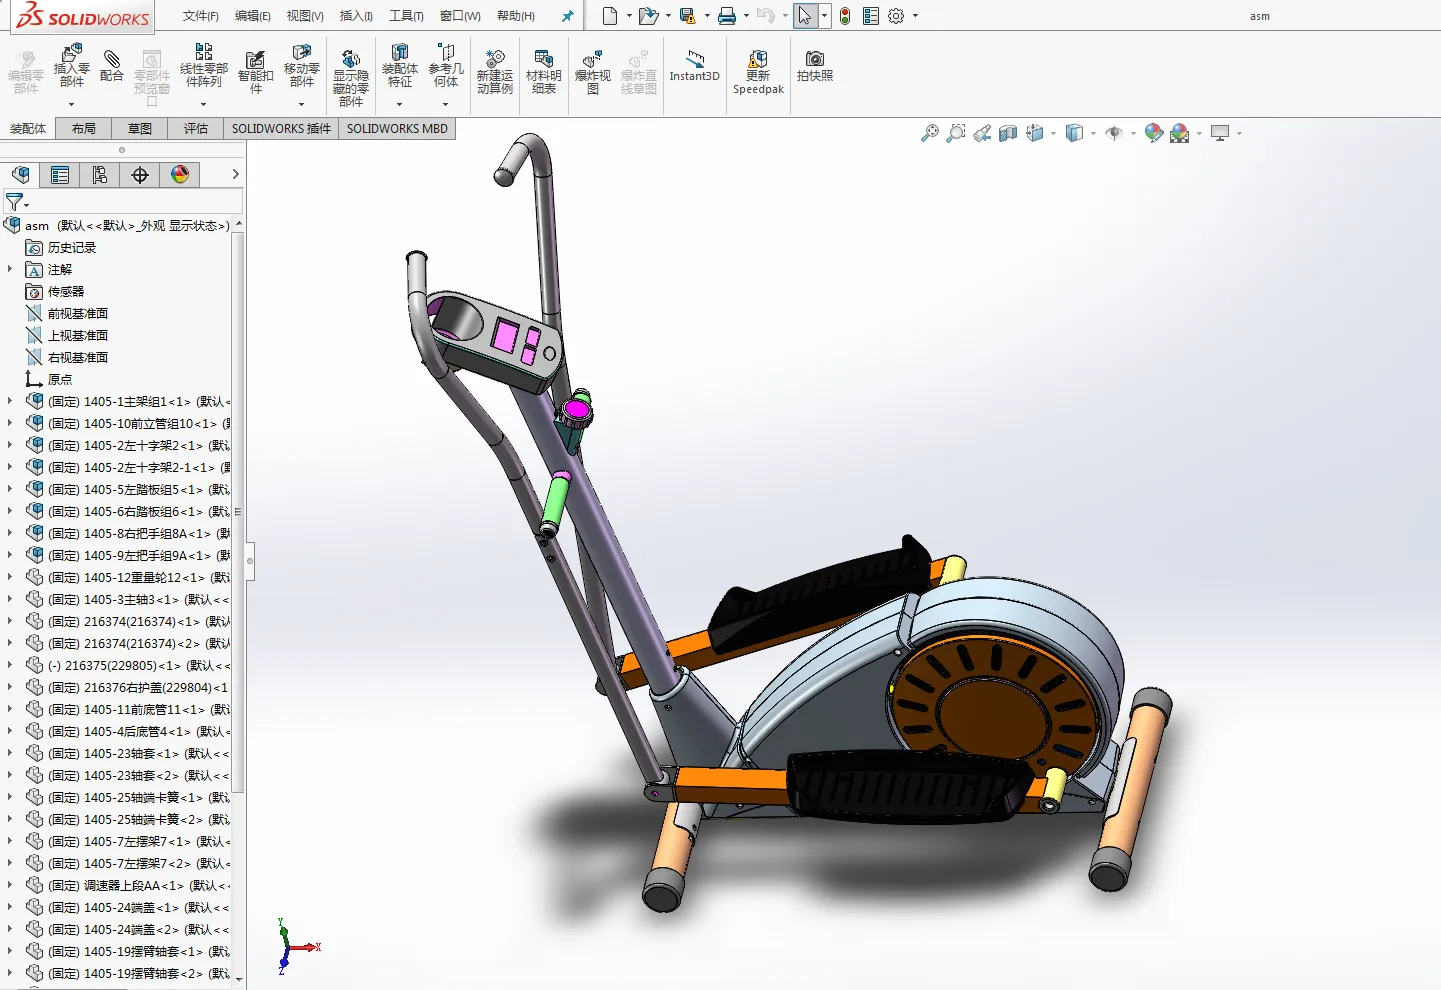Switch to the 评估 tab
1441x990 pixels.
196,128
